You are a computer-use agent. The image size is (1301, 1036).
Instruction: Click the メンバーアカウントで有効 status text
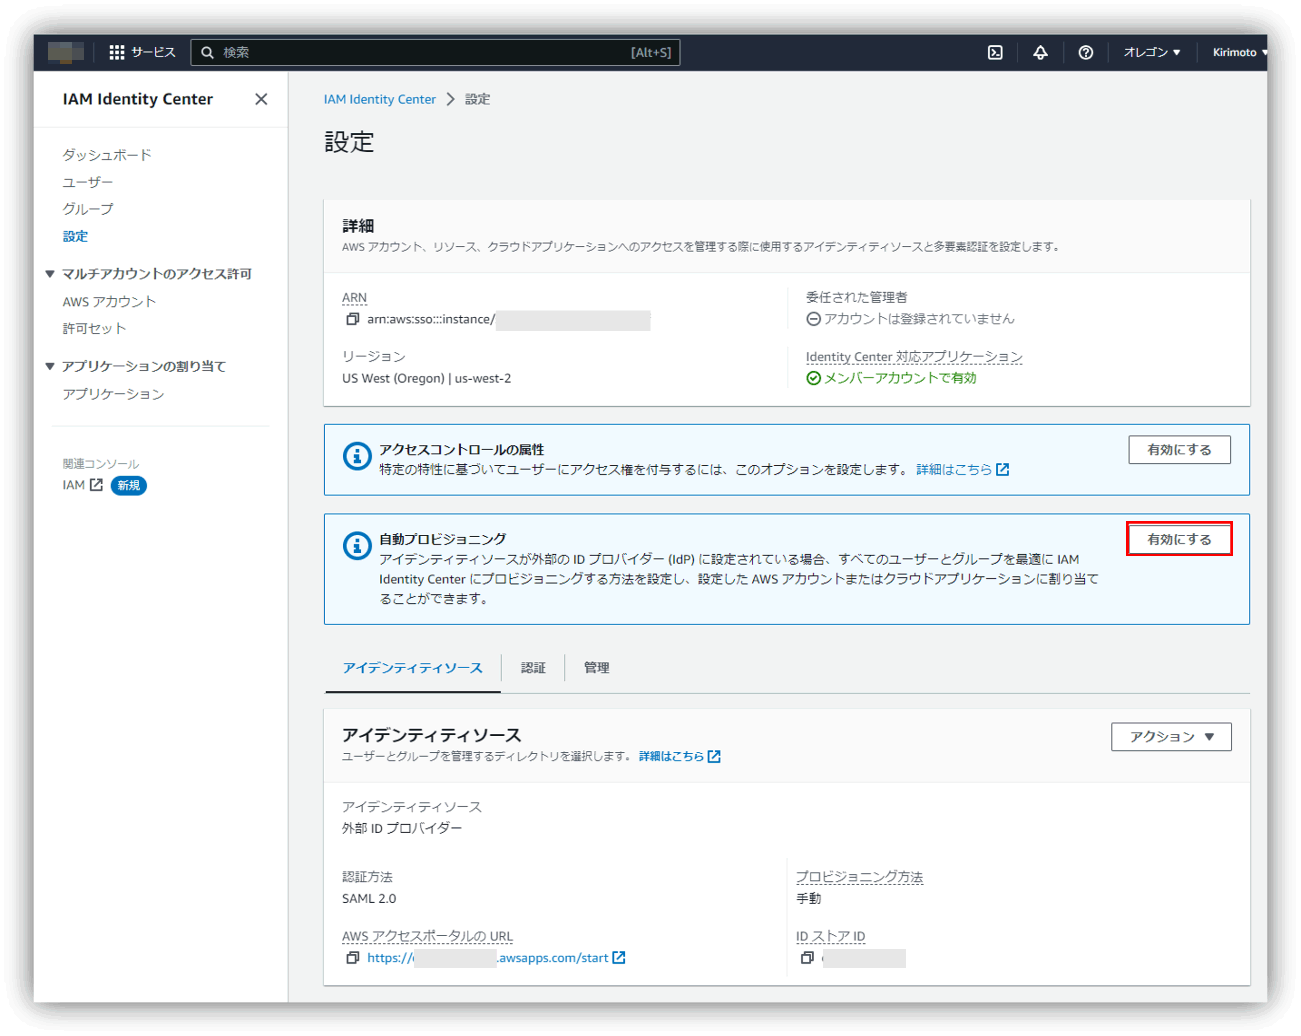click(x=900, y=378)
